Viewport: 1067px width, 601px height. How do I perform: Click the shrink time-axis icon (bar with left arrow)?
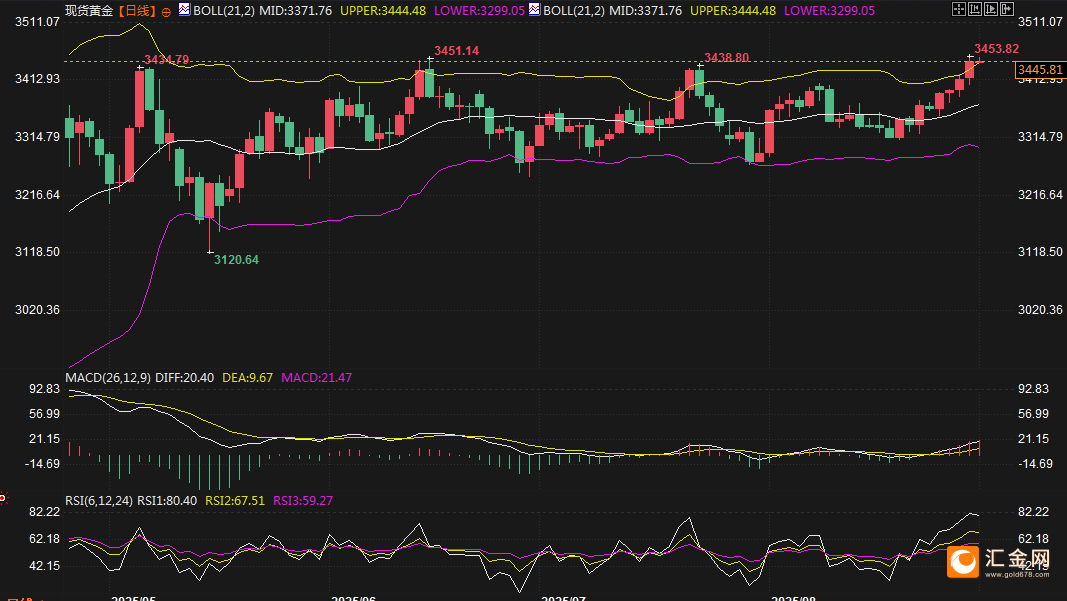pyautogui.click(x=975, y=9)
